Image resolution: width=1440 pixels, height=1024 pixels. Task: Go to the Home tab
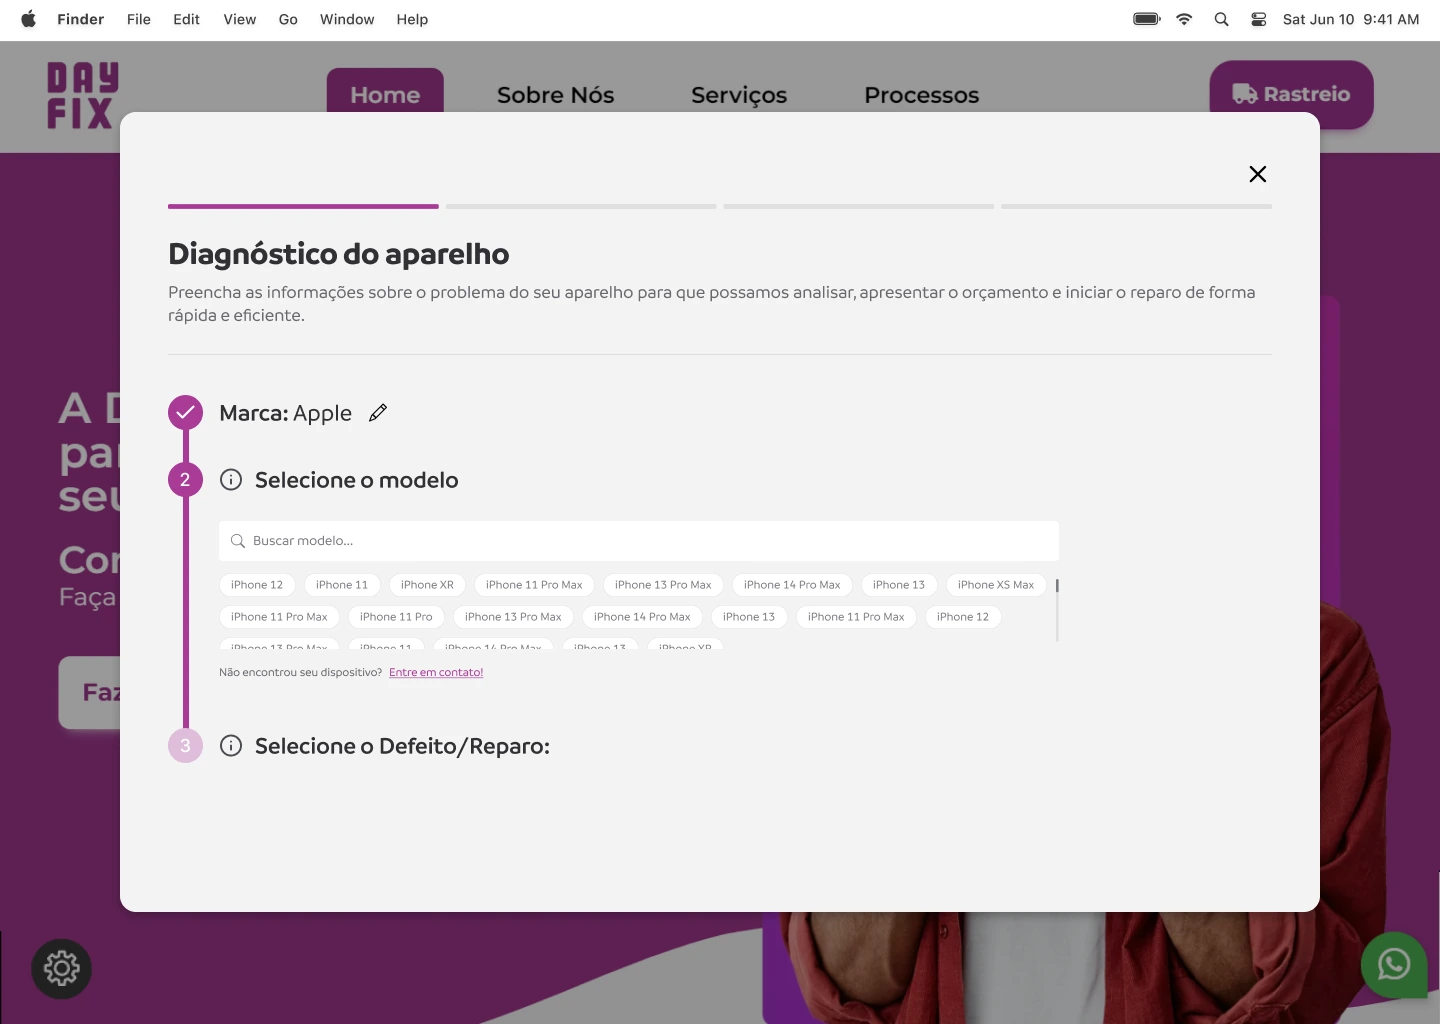[385, 95]
